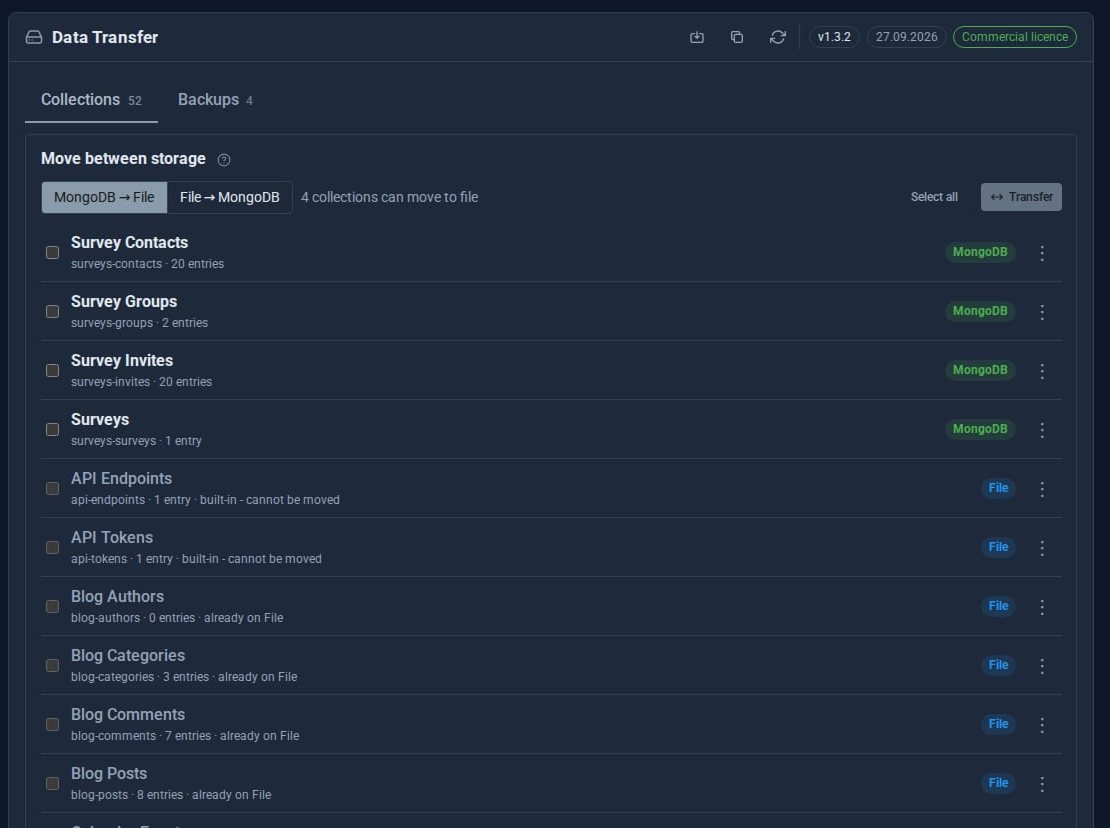Open the more menu for Survey Groups
This screenshot has width=1110, height=828.
(x=1042, y=311)
